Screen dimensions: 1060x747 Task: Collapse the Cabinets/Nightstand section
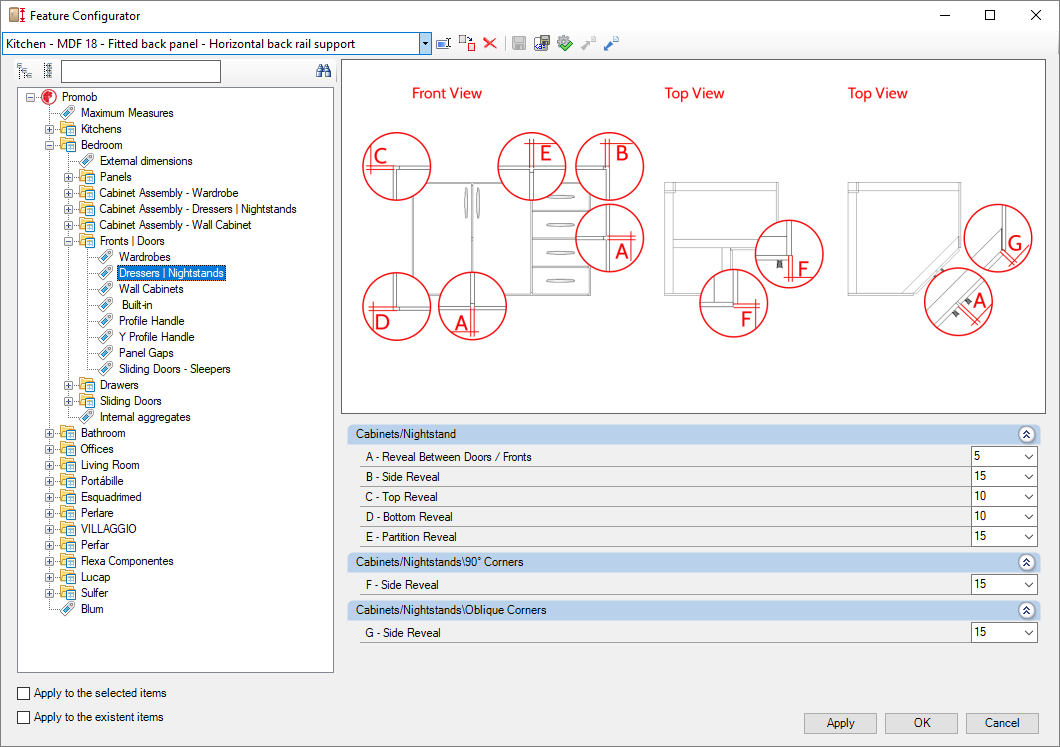[1026, 434]
